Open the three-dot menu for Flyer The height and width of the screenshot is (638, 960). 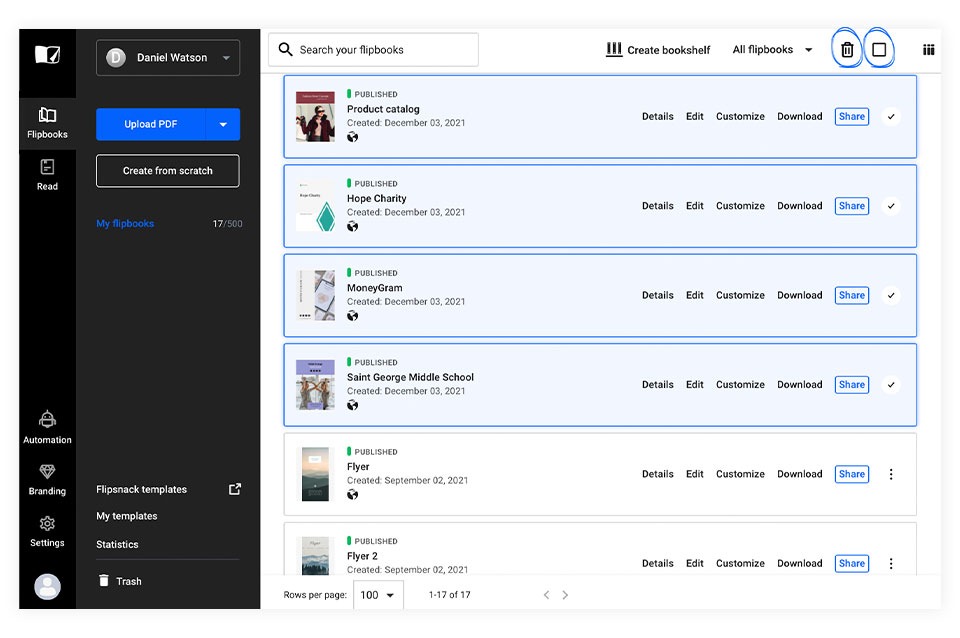click(x=891, y=474)
